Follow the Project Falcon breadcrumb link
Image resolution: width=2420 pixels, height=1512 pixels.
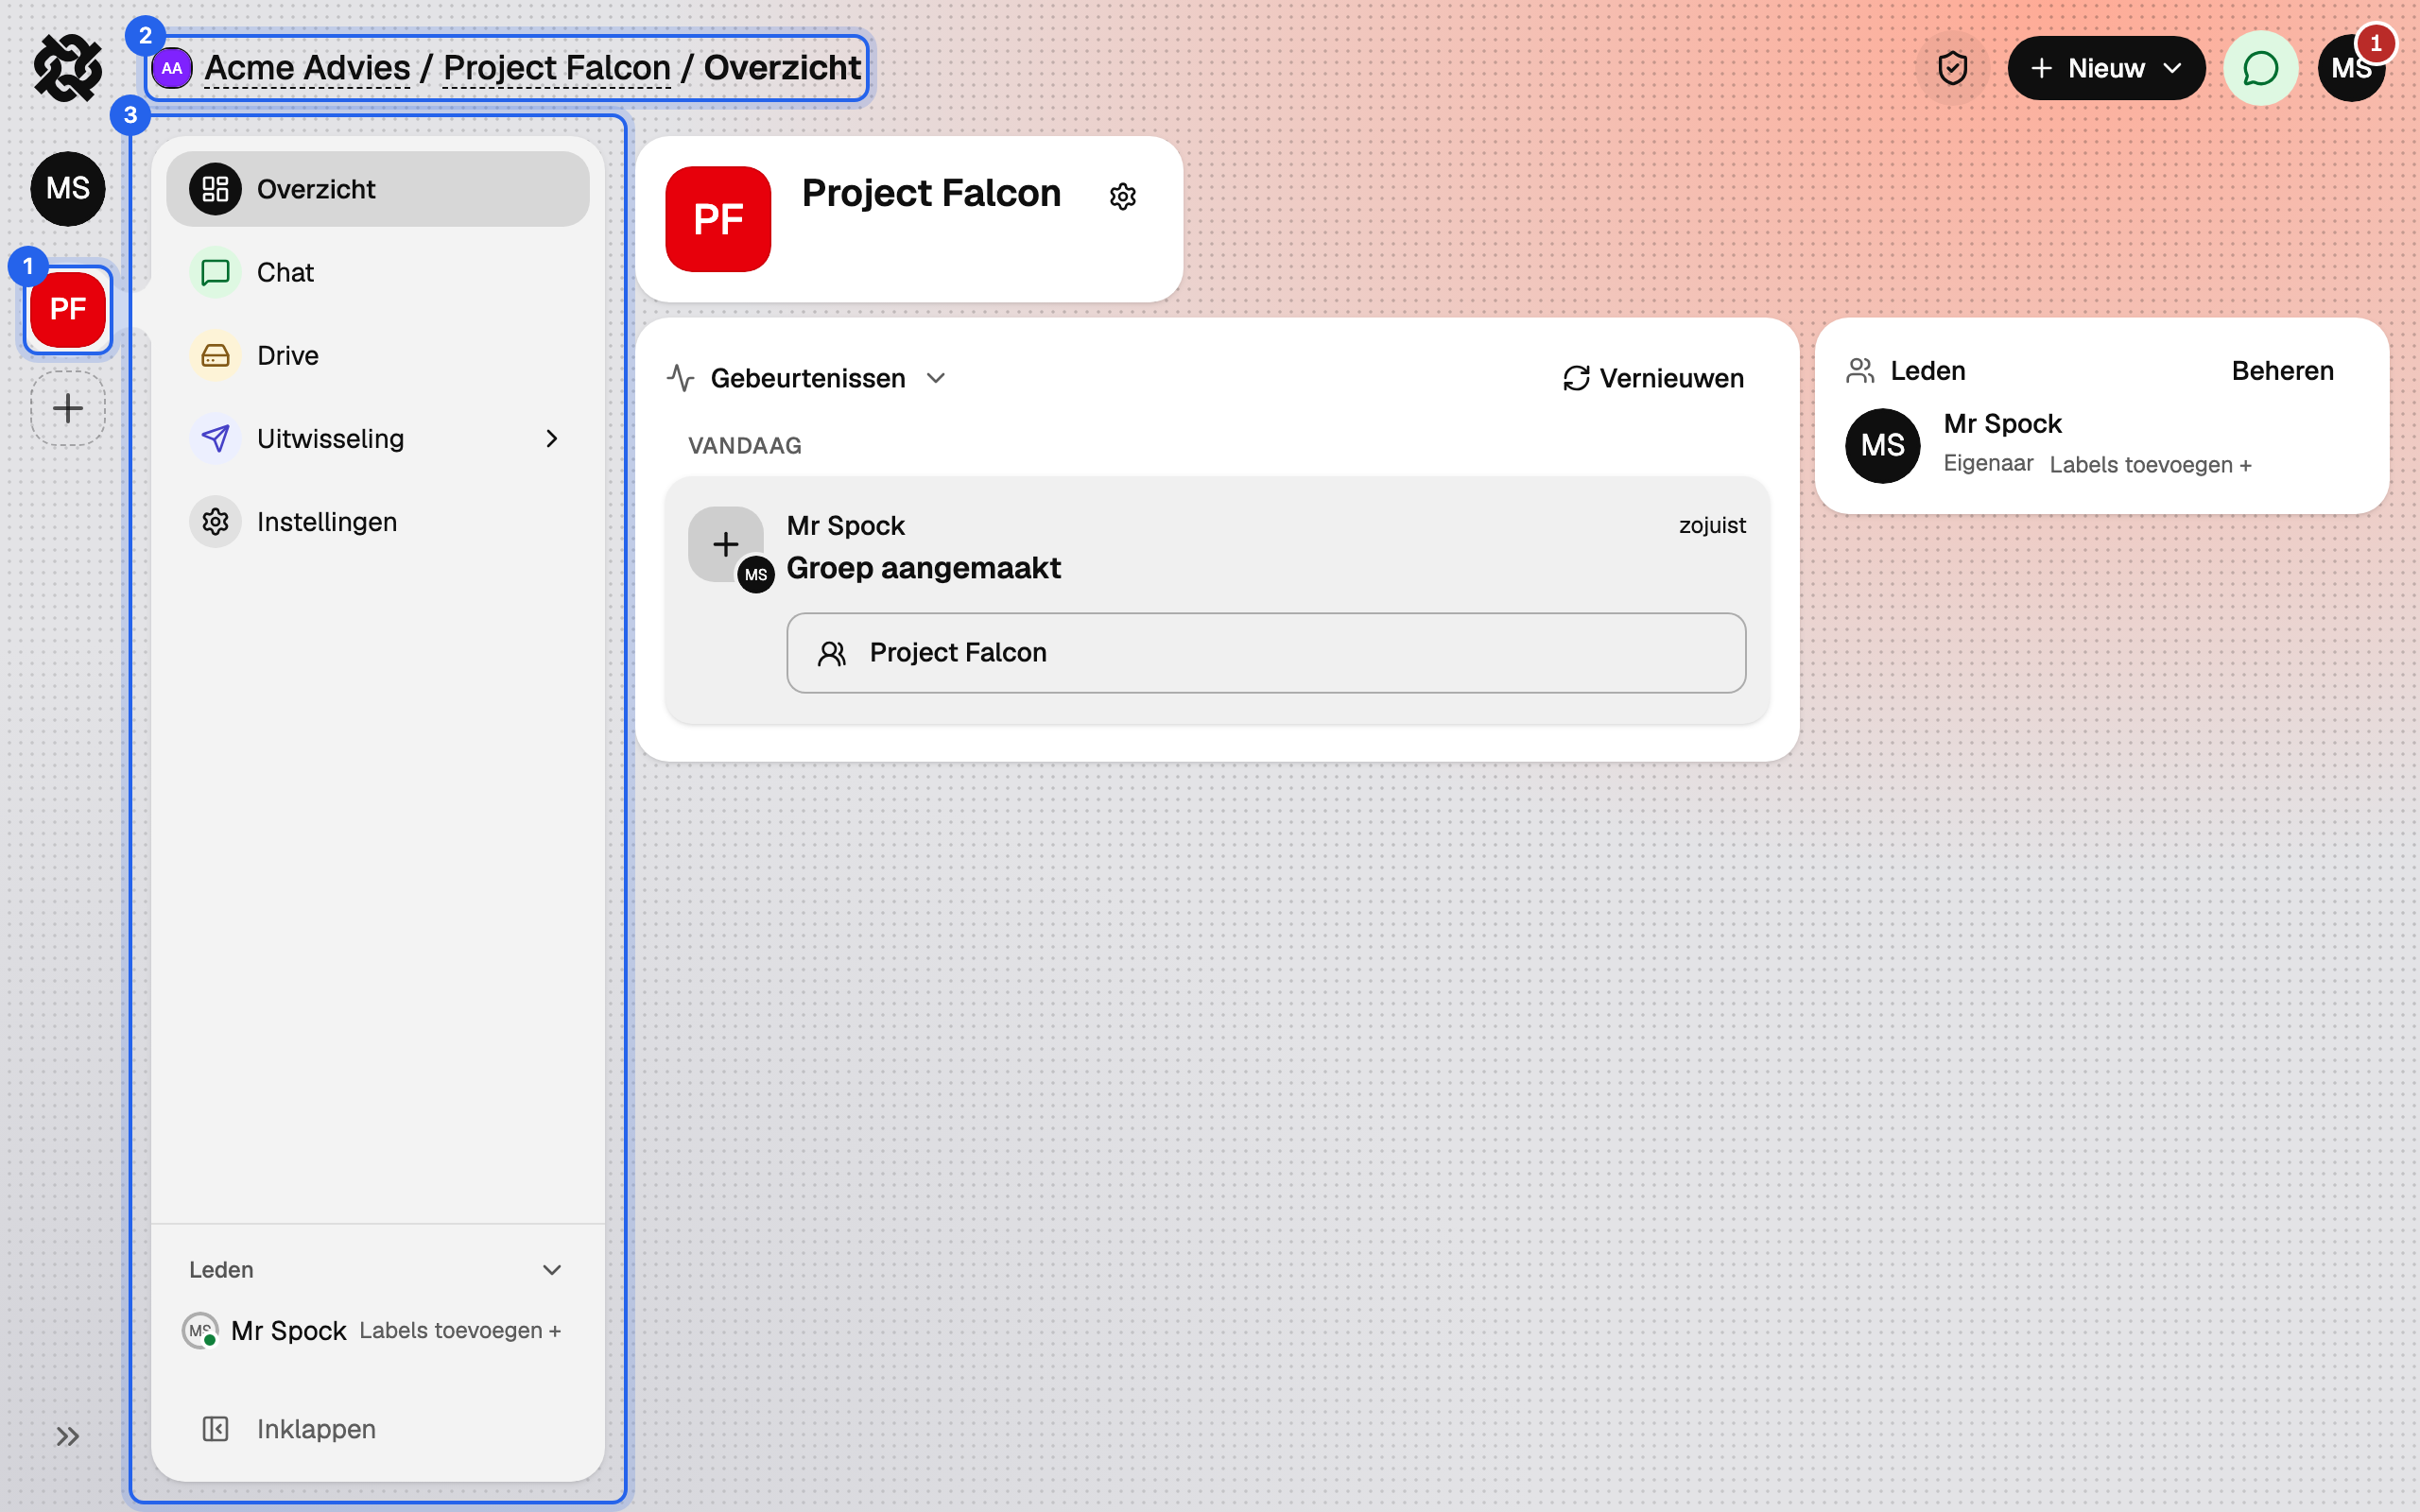[x=557, y=68]
